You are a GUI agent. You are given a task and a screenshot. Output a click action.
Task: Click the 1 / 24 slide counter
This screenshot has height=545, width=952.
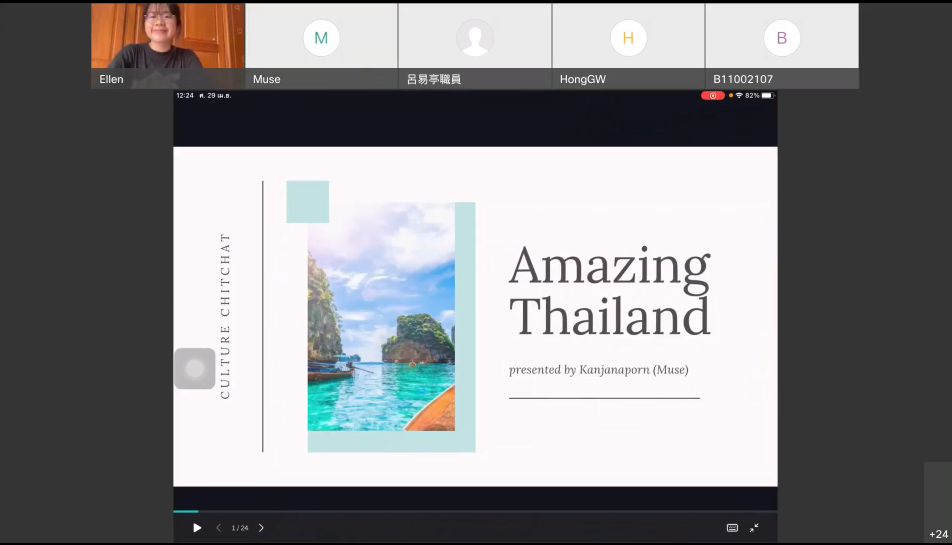coord(240,528)
